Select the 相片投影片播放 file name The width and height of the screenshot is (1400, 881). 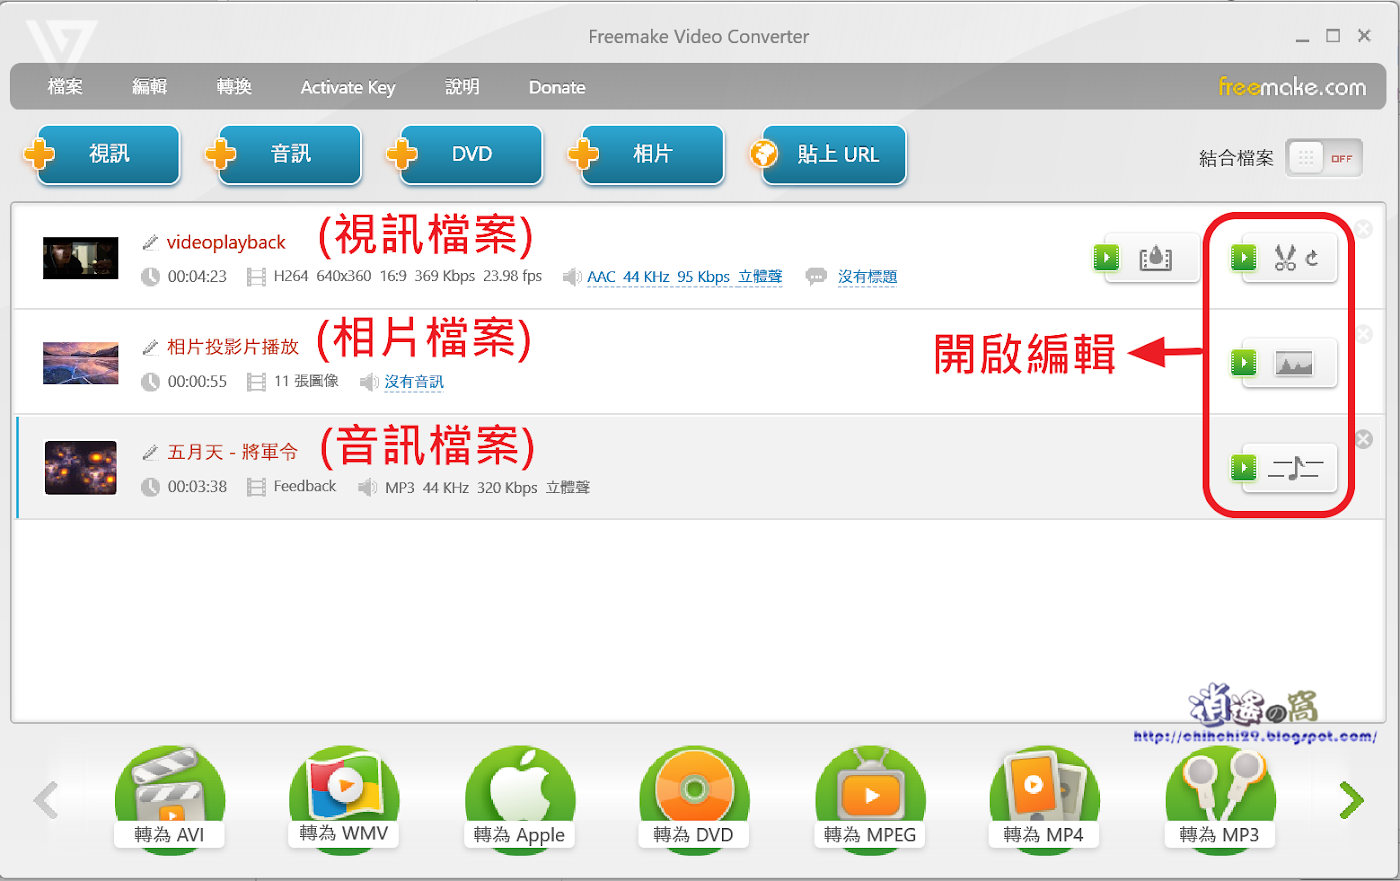(x=233, y=347)
